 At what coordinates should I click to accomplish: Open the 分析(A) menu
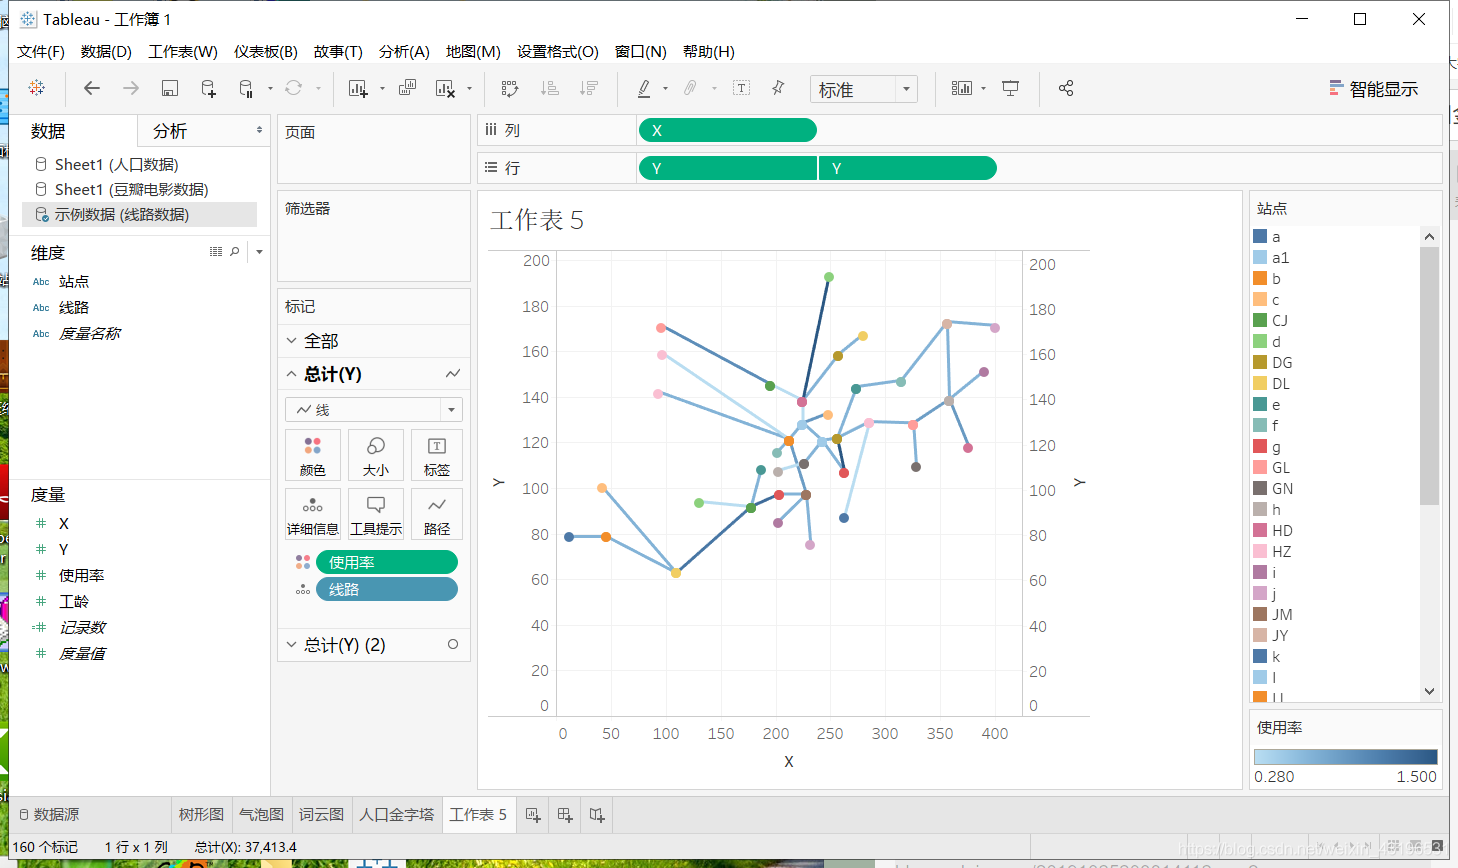[404, 51]
